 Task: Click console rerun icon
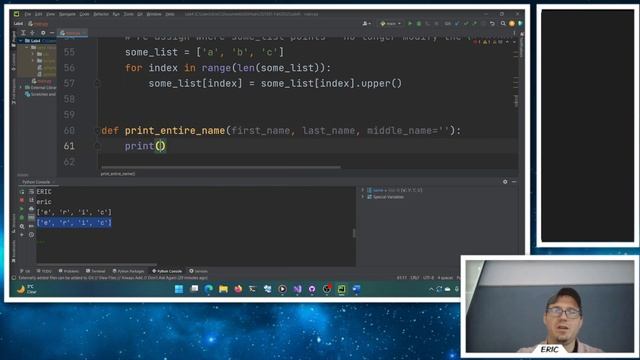click(22, 191)
